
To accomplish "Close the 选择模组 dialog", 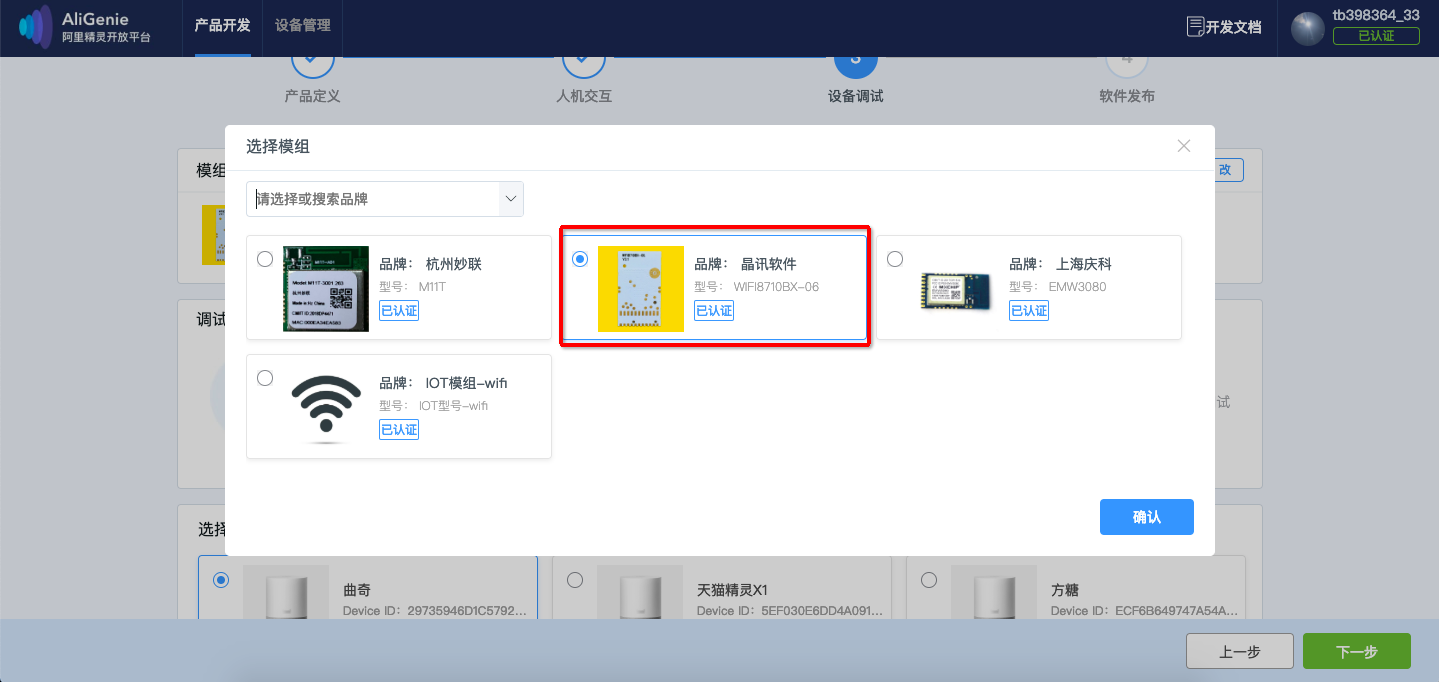I will coord(1184,146).
